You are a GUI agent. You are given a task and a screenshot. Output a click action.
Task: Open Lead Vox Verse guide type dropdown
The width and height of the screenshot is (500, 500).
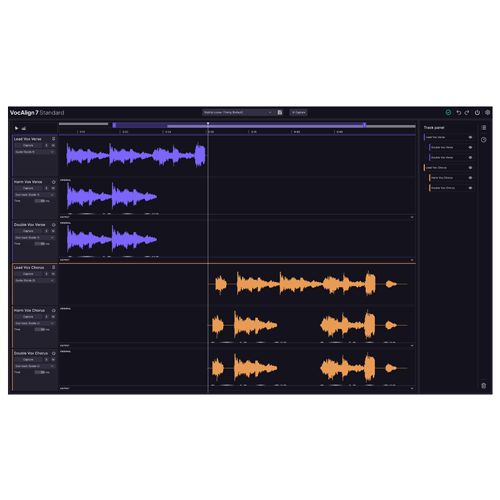click(x=34, y=152)
